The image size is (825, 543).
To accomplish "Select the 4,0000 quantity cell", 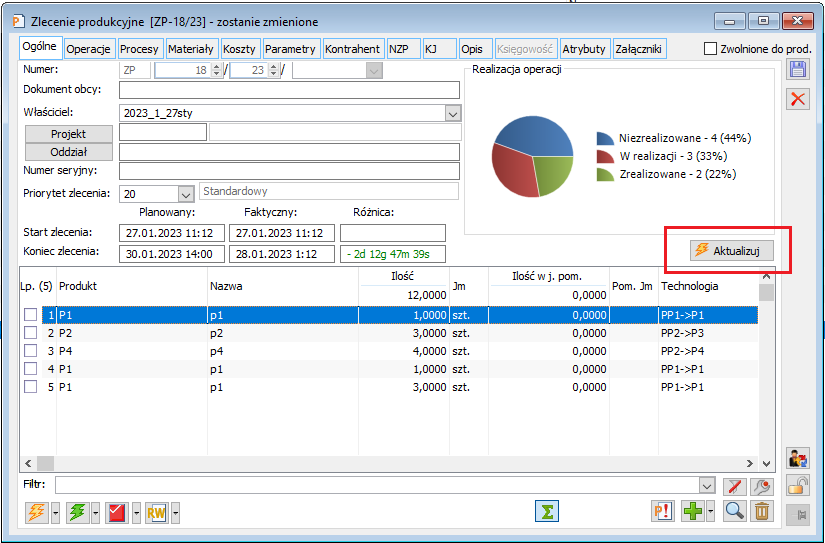I will click(x=404, y=351).
